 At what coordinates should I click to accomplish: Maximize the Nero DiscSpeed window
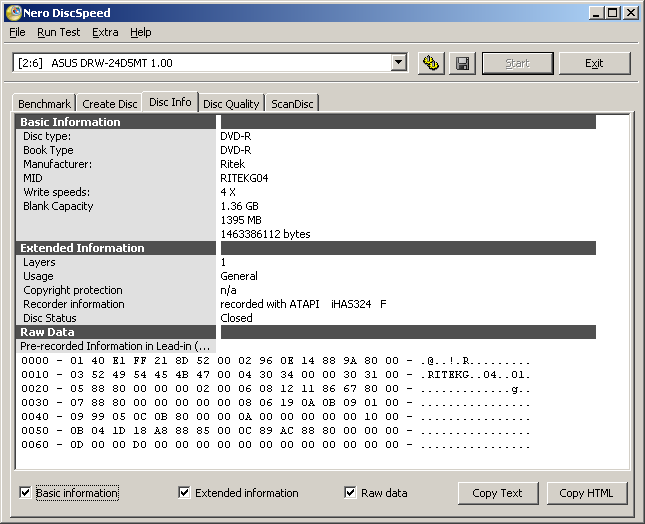click(613, 13)
